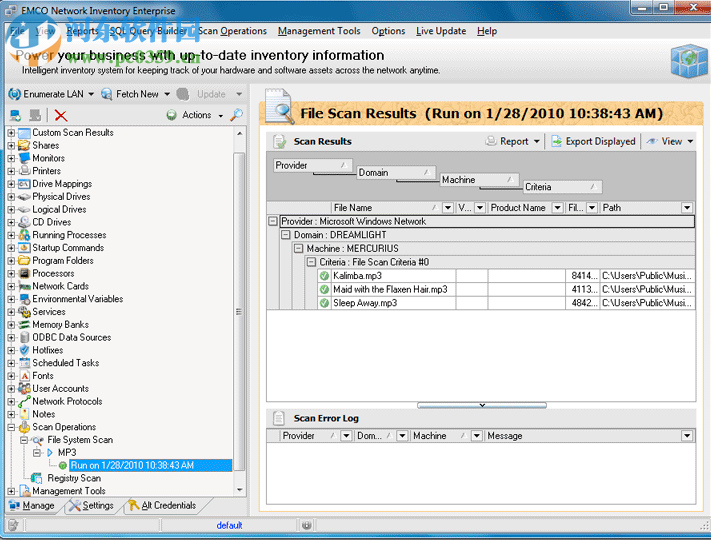Image resolution: width=711 pixels, height=540 pixels.
Task: Click the magnifier search icon beside Actions
Action: coord(236,115)
